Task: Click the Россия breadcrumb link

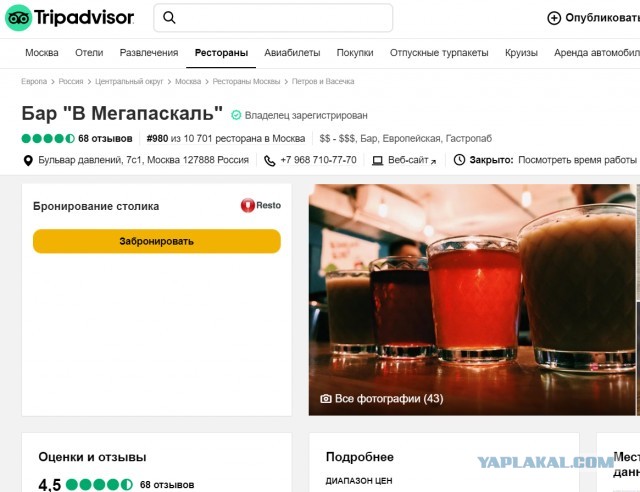Action: (x=71, y=81)
